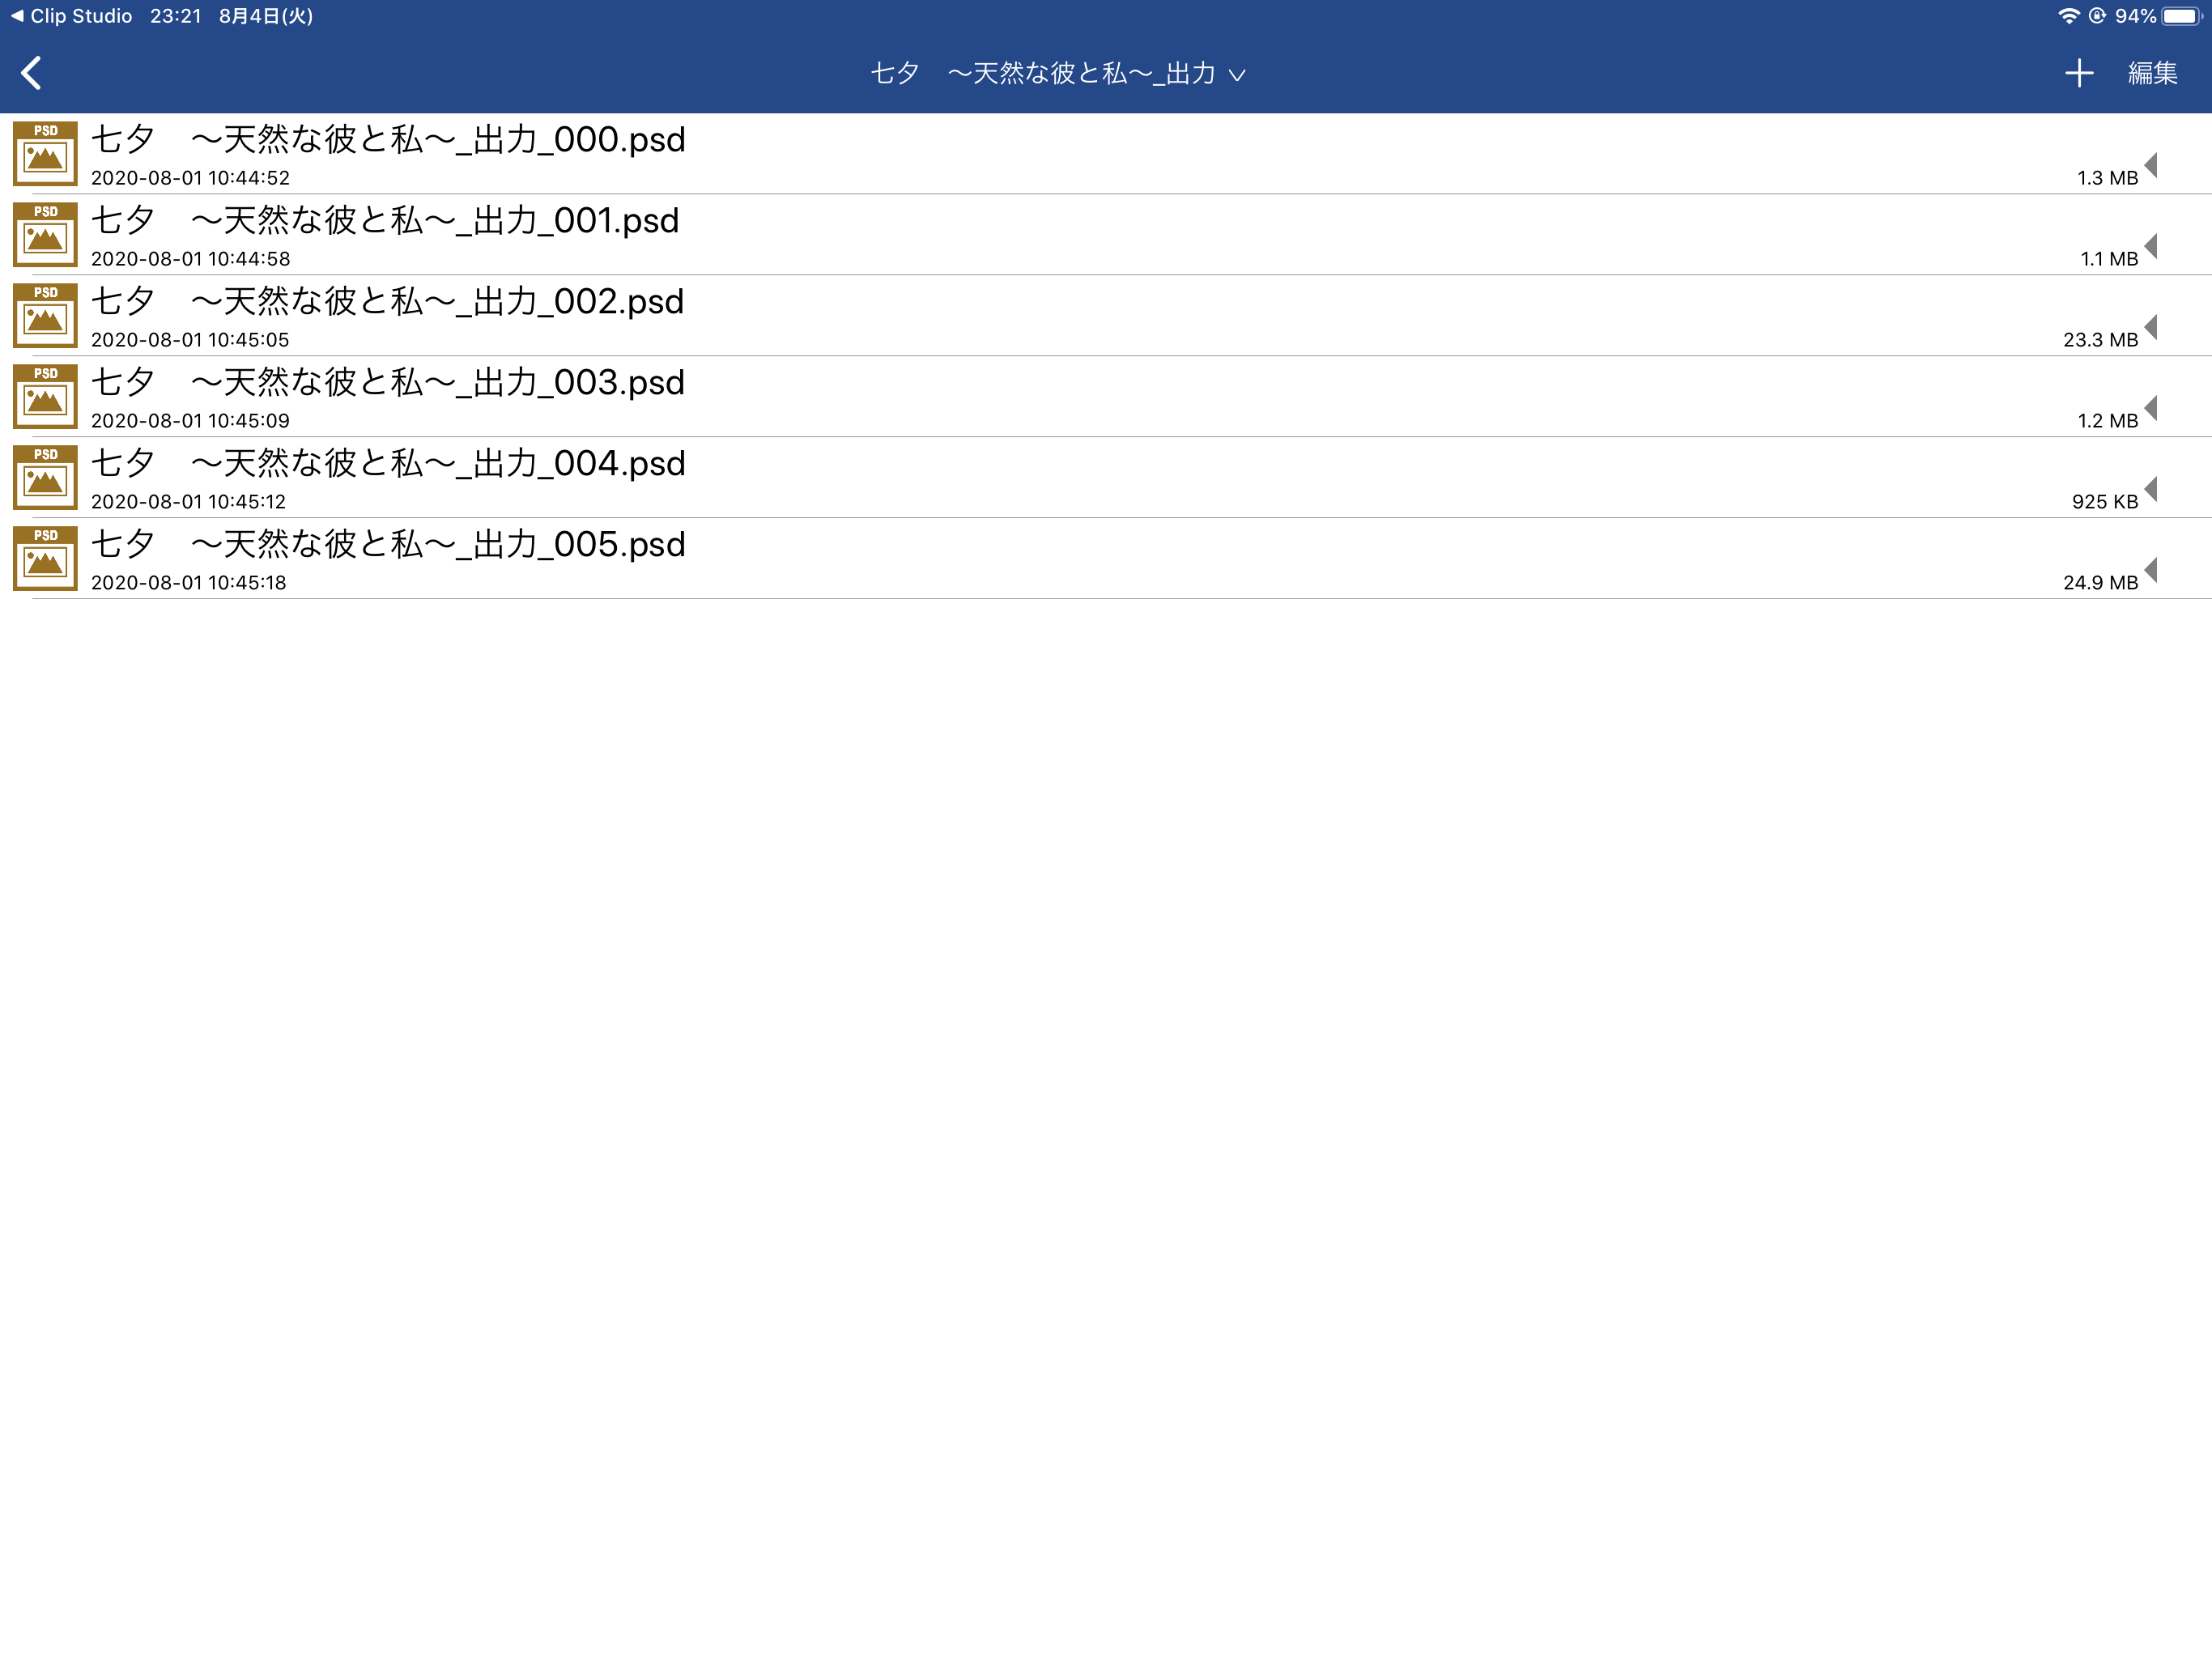Select timestamp 2020-08-01 10:44:58

coord(190,259)
